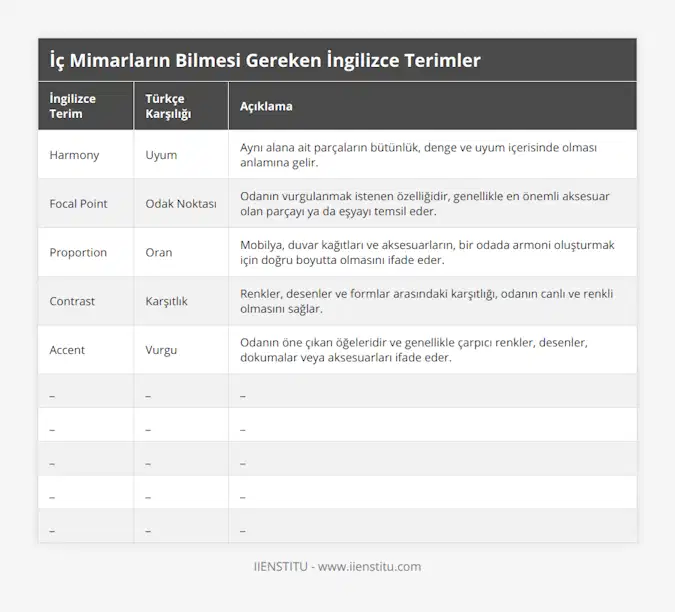Click the Harmony description starting with Aynı alana

pyautogui.click(x=418, y=155)
